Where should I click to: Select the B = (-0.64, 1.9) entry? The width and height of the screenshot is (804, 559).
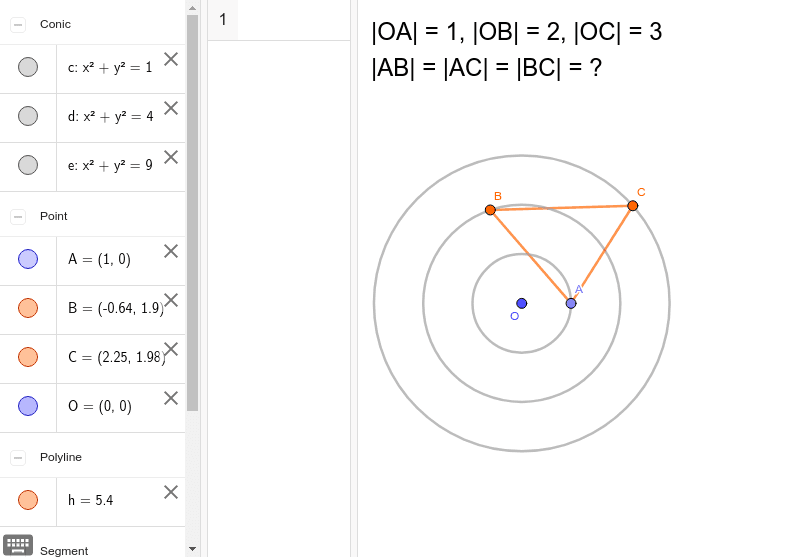[116, 308]
